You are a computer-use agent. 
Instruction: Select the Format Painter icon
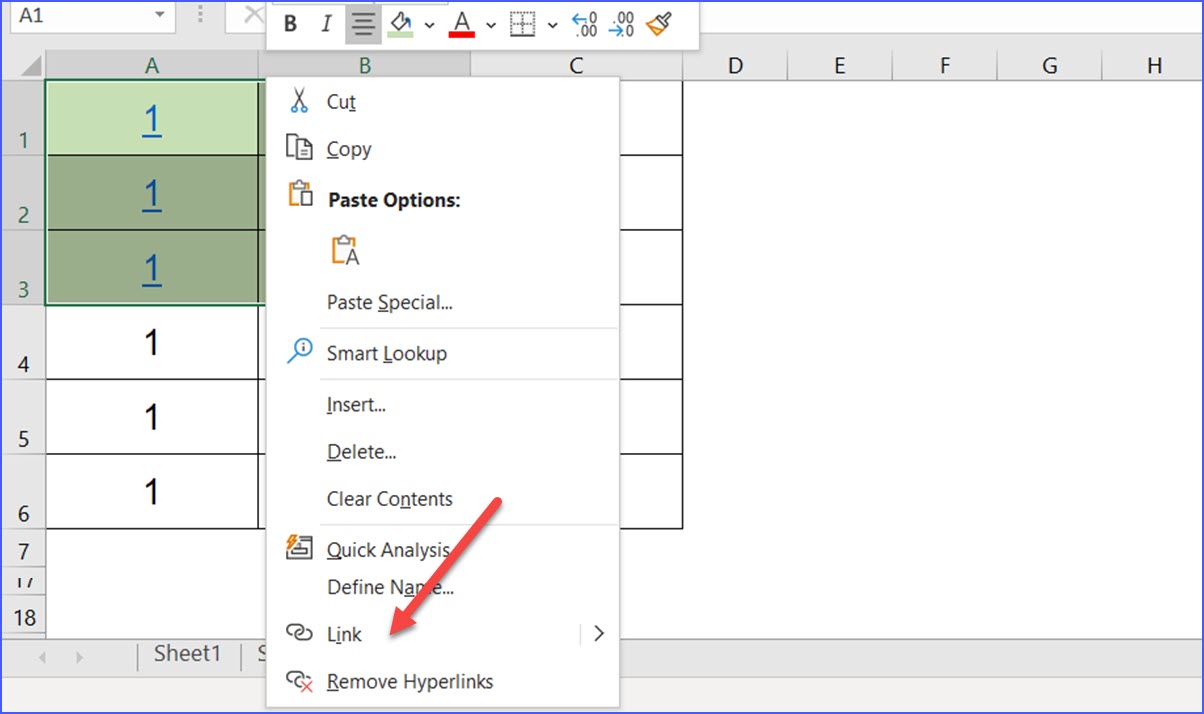[x=658, y=24]
